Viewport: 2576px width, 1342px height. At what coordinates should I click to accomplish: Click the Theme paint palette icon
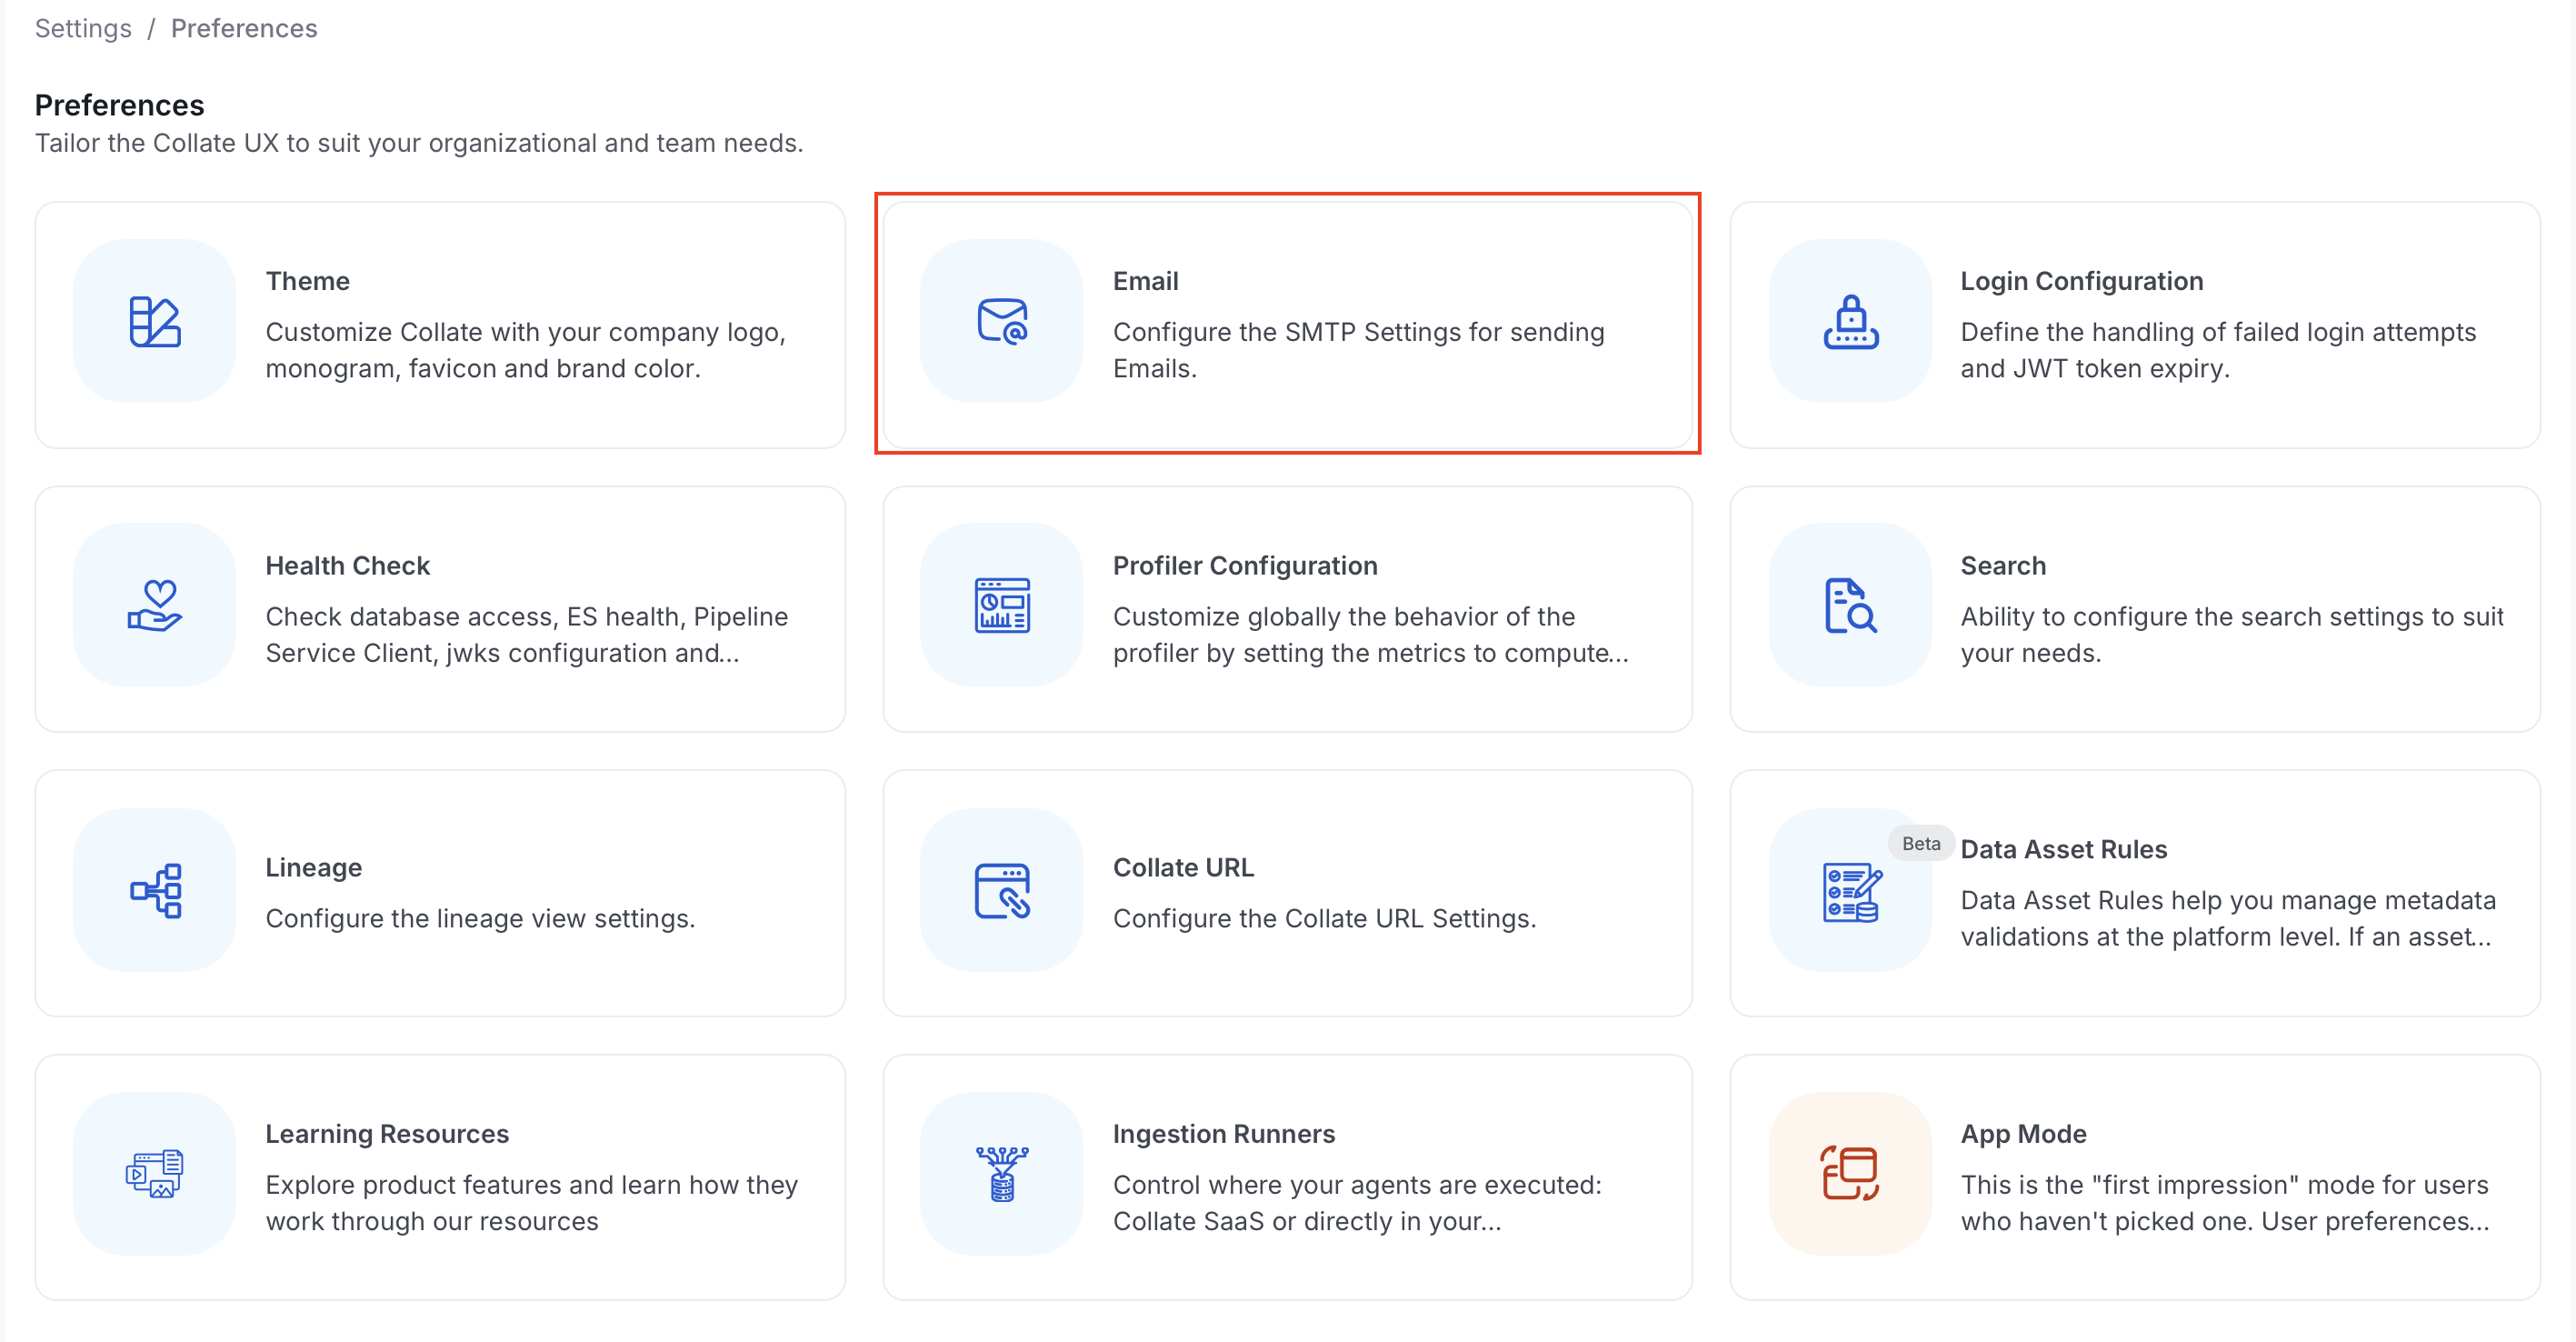coord(155,321)
